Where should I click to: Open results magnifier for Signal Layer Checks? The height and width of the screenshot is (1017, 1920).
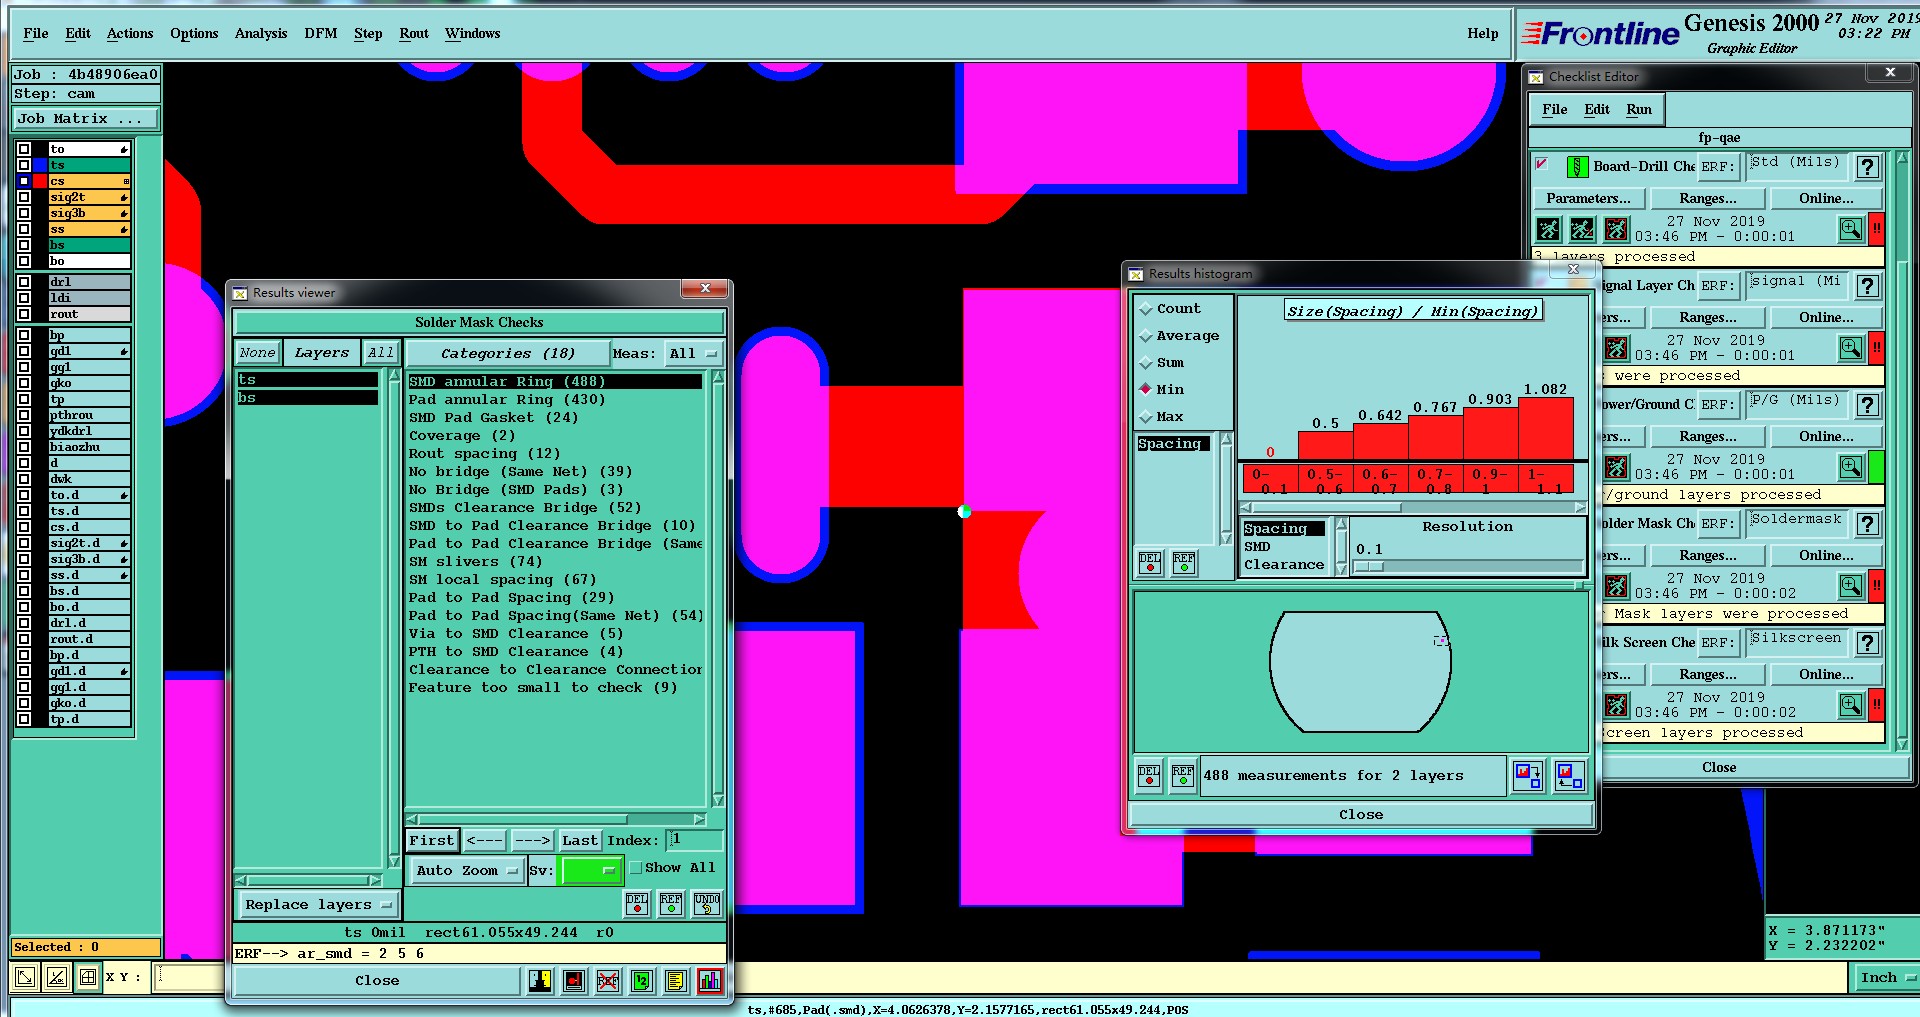(x=1851, y=348)
